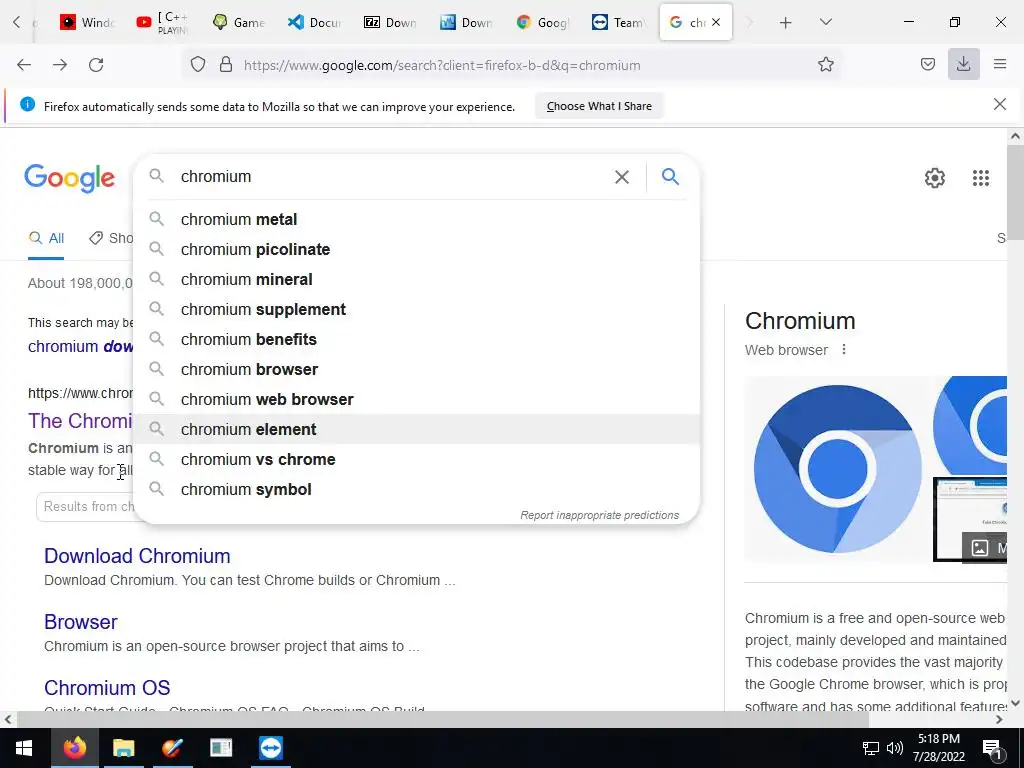
Task: Click the padlock site security icon
Action: click(x=226, y=65)
